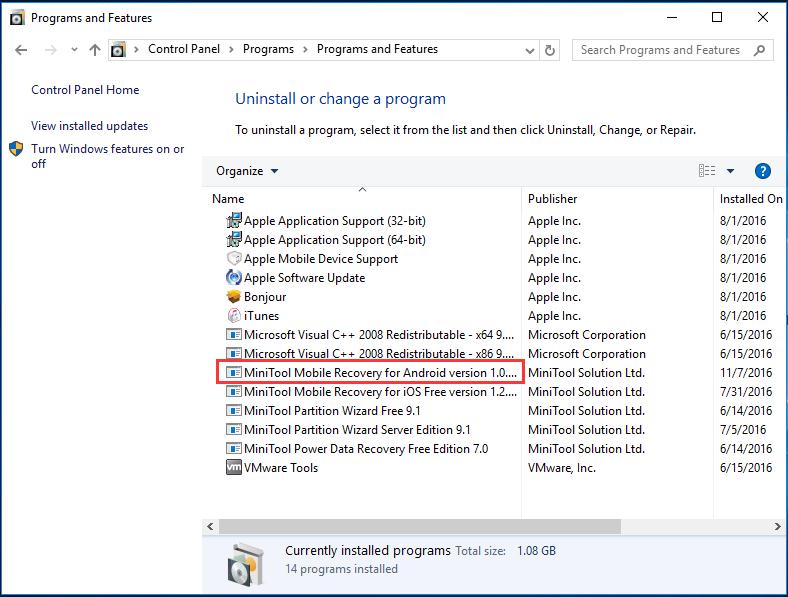Click the Apple Application Support (64-bit) icon
The width and height of the screenshot is (788, 597).
[234, 240]
